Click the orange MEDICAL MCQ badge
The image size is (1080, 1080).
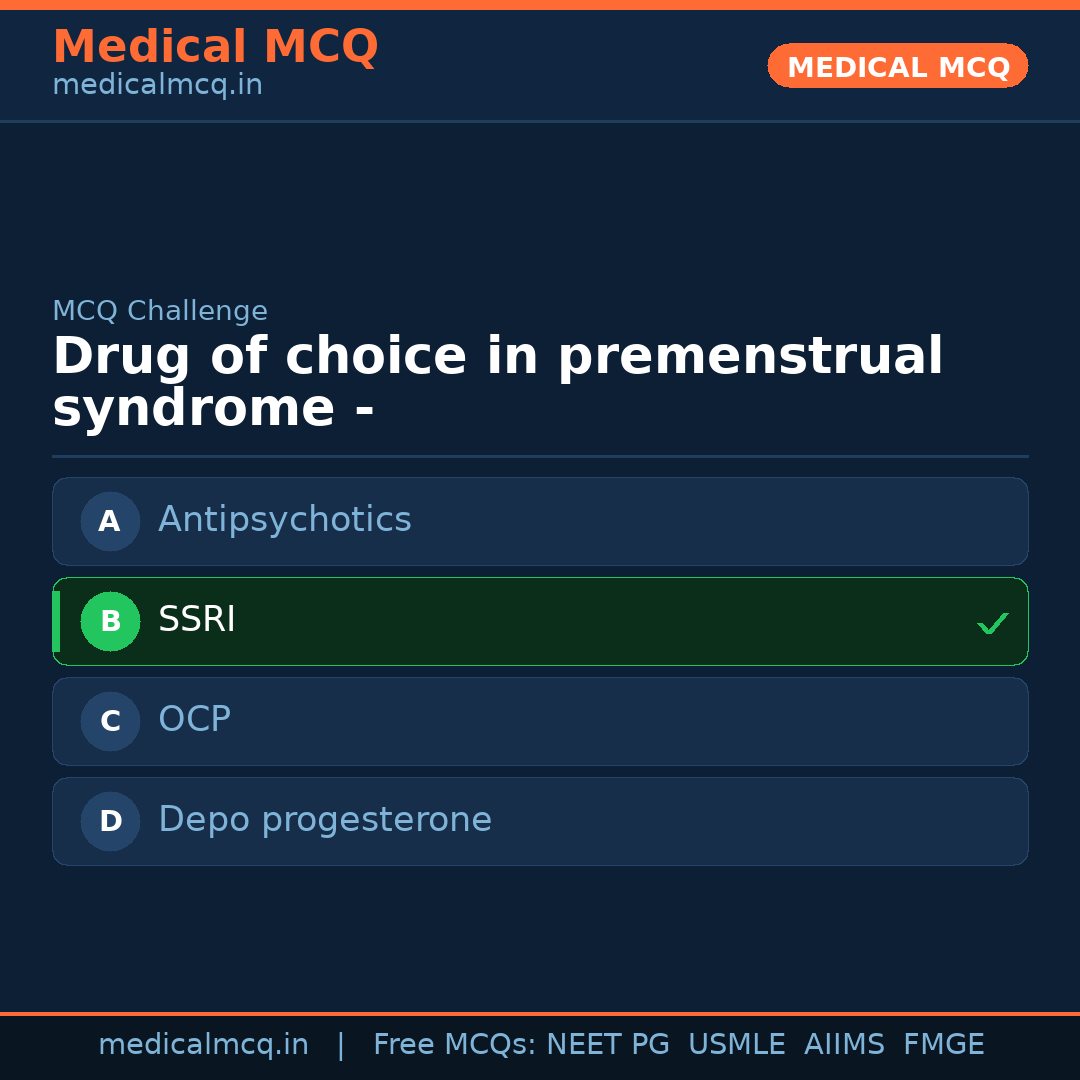[897, 67]
